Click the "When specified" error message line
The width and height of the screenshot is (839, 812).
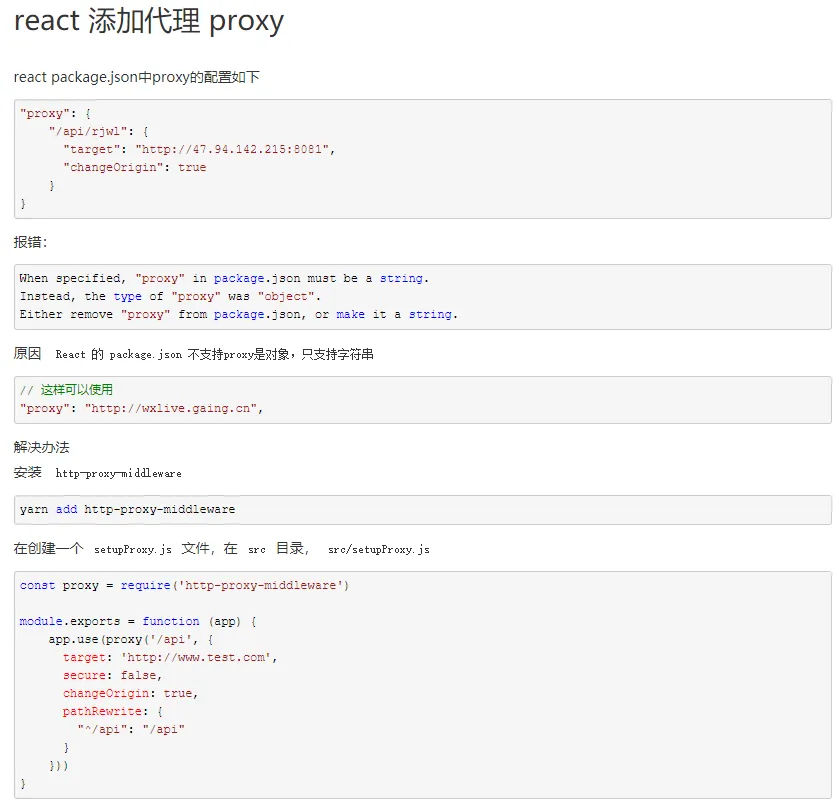tap(224, 278)
